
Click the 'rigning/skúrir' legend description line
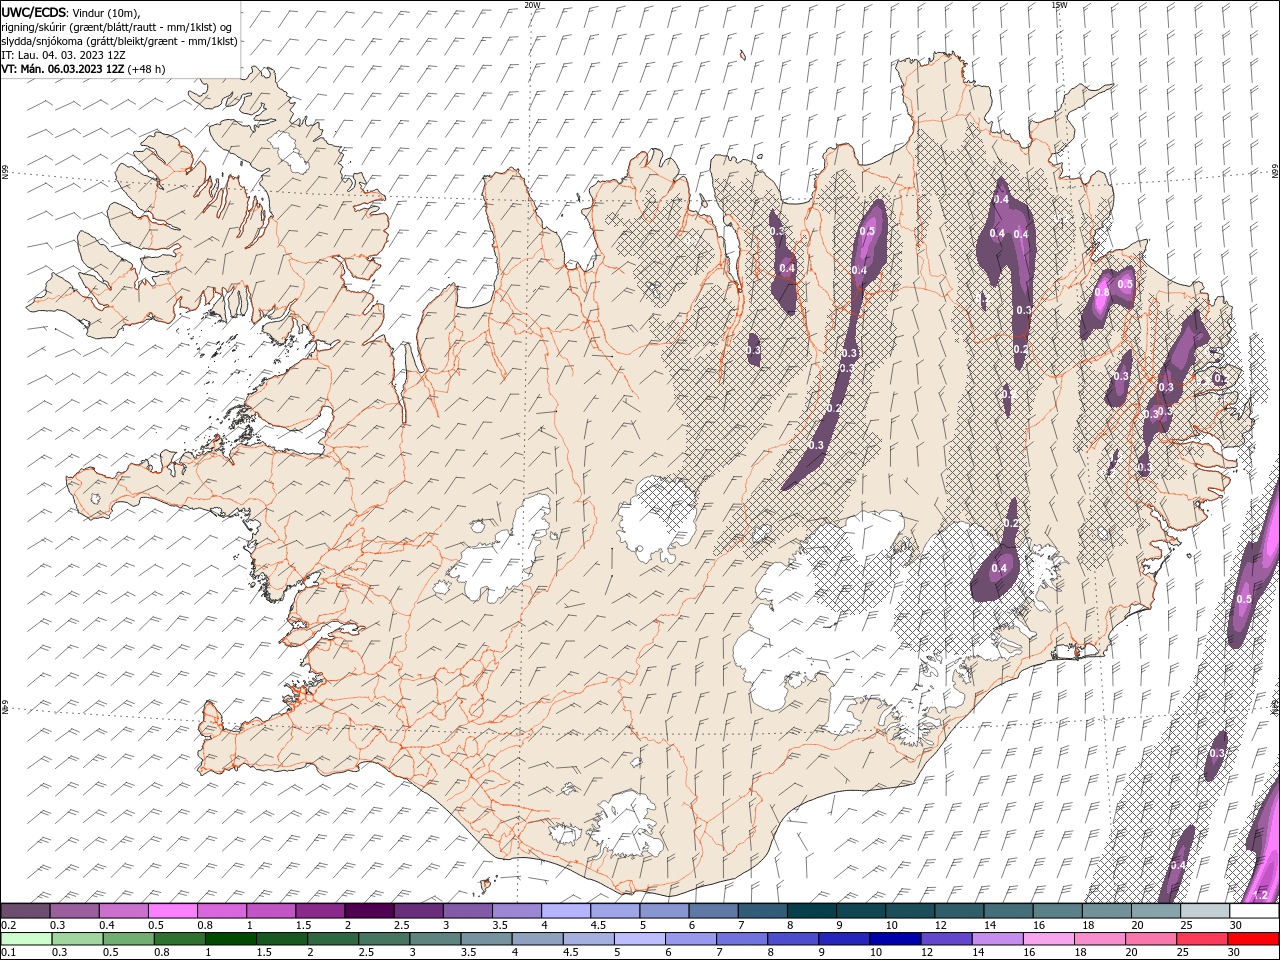click(116, 27)
